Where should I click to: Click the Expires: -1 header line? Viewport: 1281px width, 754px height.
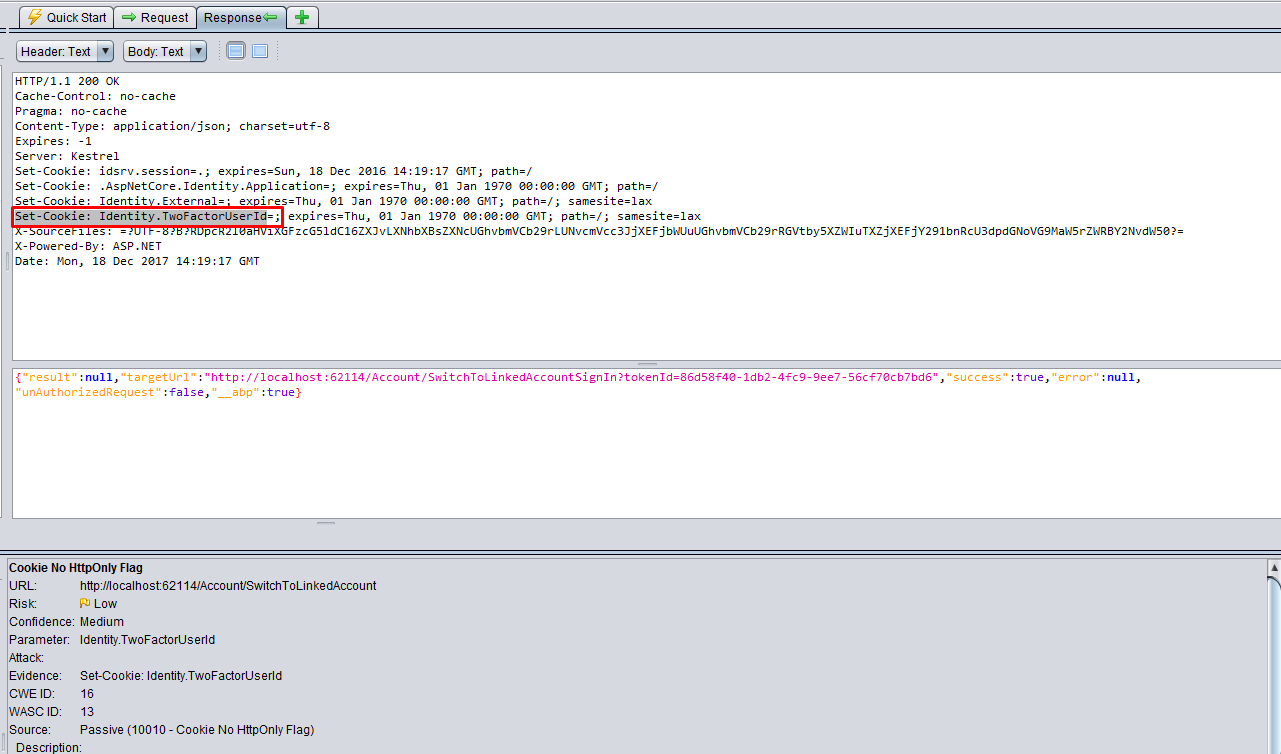(x=53, y=141)
